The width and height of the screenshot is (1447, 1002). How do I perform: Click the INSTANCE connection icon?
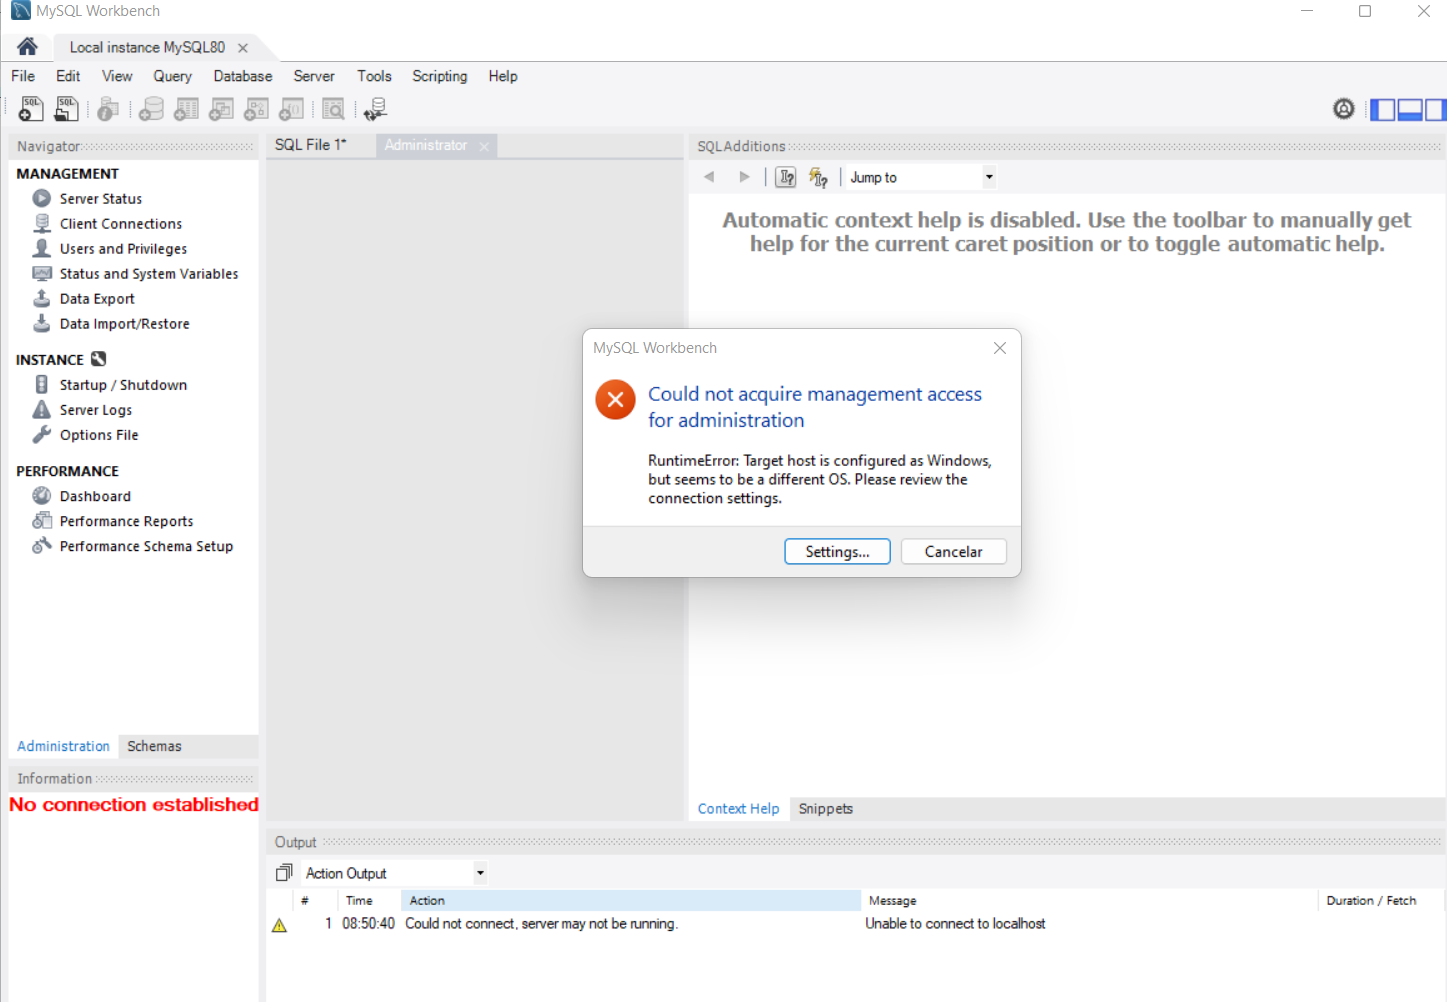[x=98, y=359]
